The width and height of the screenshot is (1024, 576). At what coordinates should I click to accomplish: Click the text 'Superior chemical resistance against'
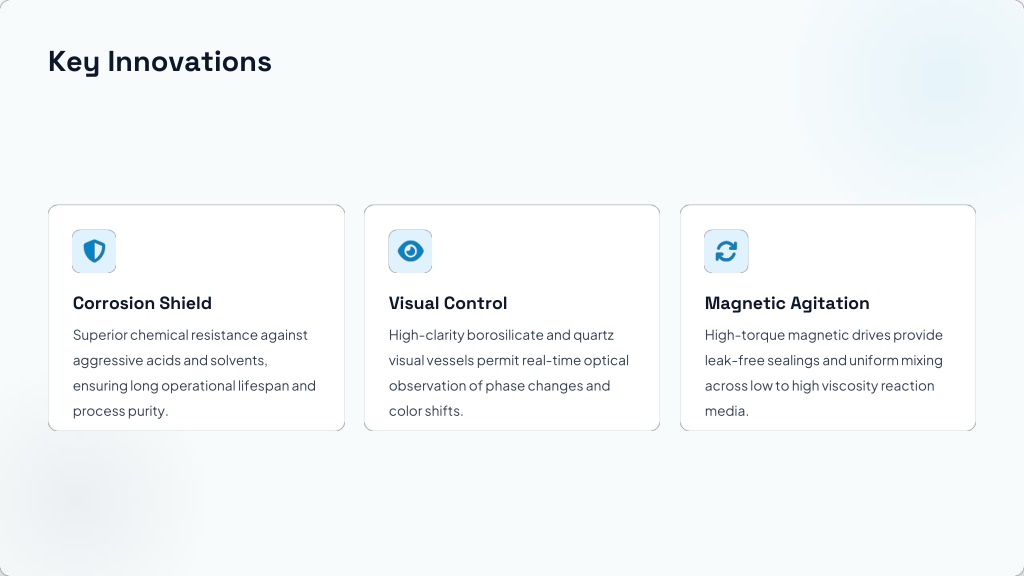pyautogui.click(x=190, y=335)
